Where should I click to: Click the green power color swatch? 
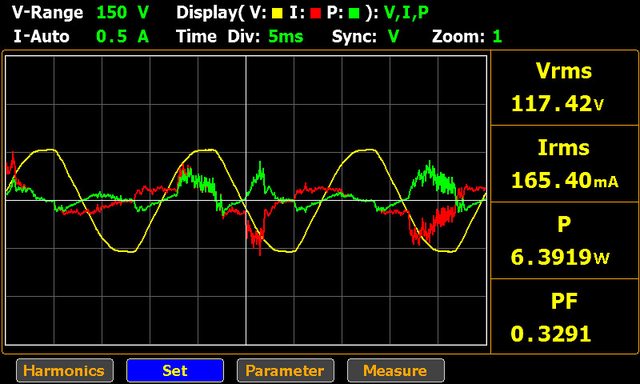point(354,13)
